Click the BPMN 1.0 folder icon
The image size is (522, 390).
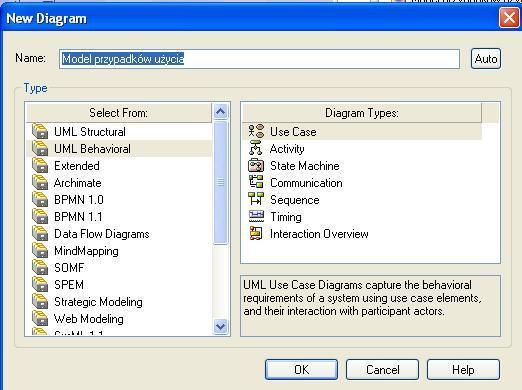tap(40, 199)
